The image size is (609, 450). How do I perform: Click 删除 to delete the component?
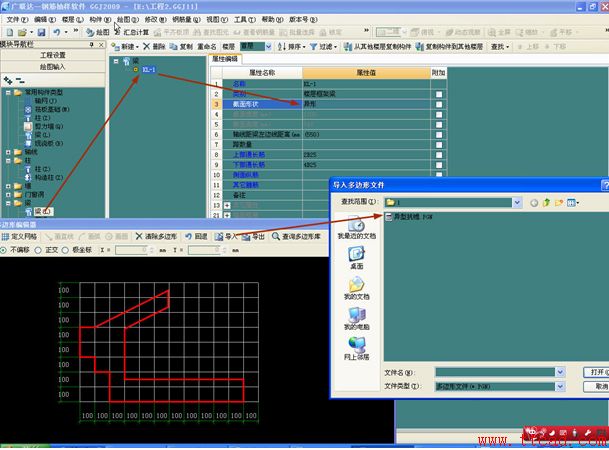pos(154,47)
